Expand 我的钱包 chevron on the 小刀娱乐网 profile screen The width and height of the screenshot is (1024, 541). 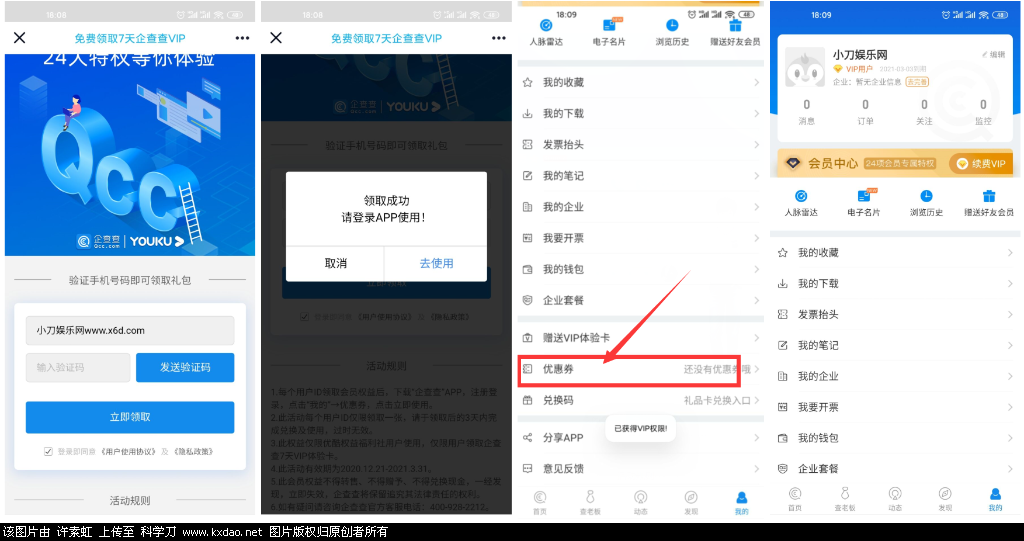[1010, 438]
